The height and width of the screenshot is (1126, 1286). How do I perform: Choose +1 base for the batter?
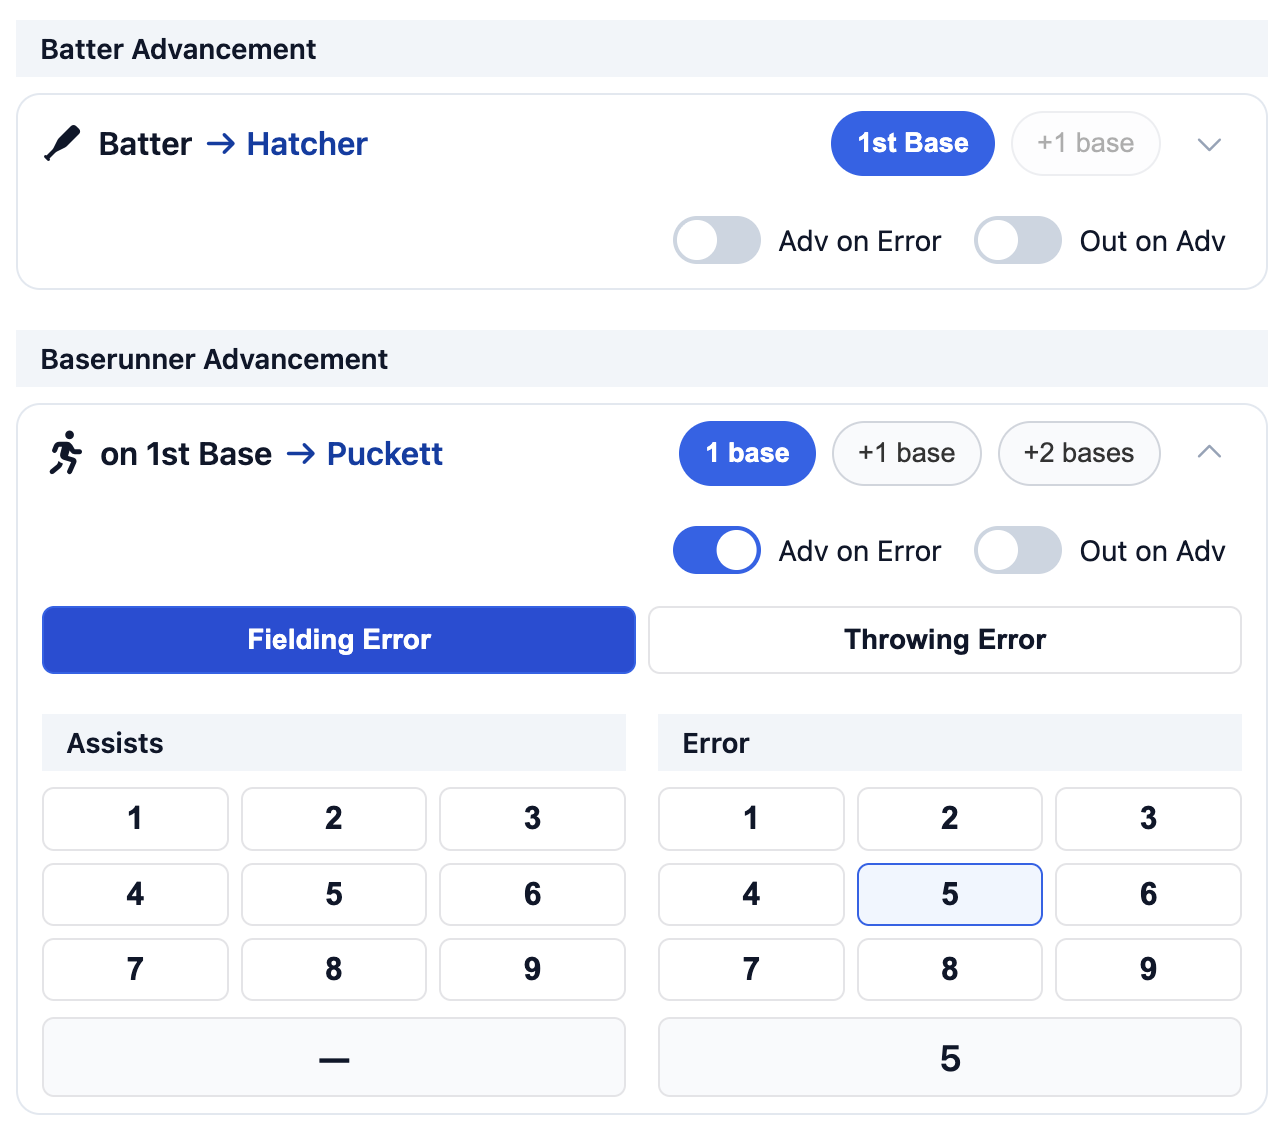tap(1085, 143)
